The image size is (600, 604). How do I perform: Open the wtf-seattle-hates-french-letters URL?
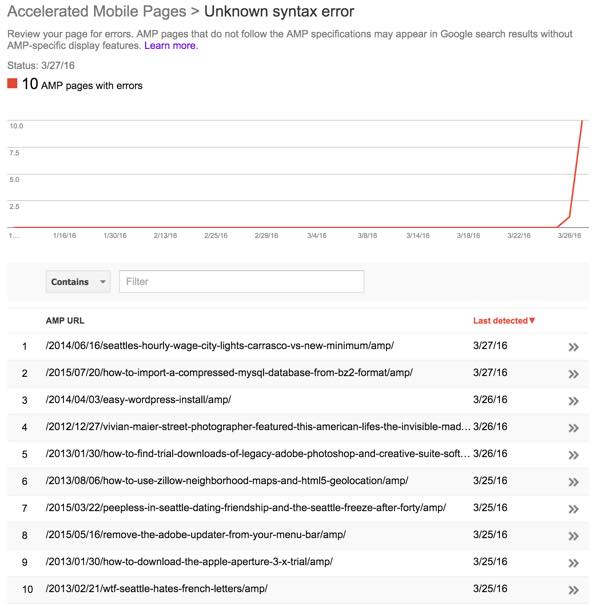coord(156,588)
